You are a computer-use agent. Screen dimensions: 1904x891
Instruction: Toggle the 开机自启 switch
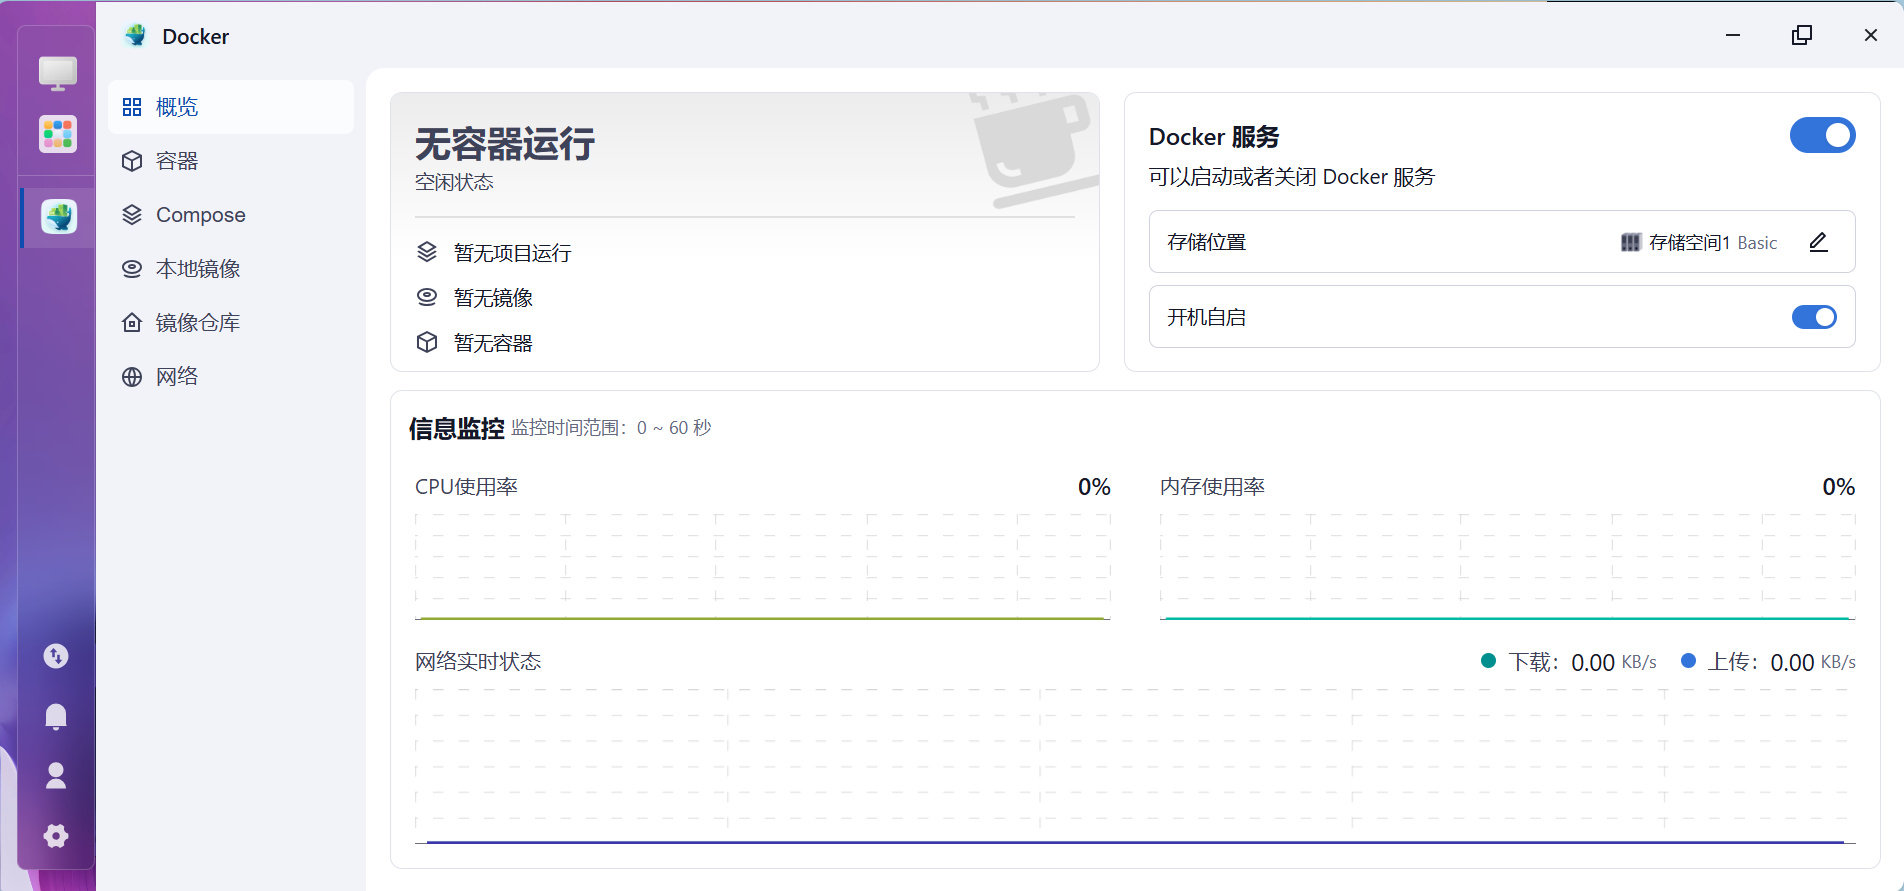pyautogui.click(x=1814, y=317)
